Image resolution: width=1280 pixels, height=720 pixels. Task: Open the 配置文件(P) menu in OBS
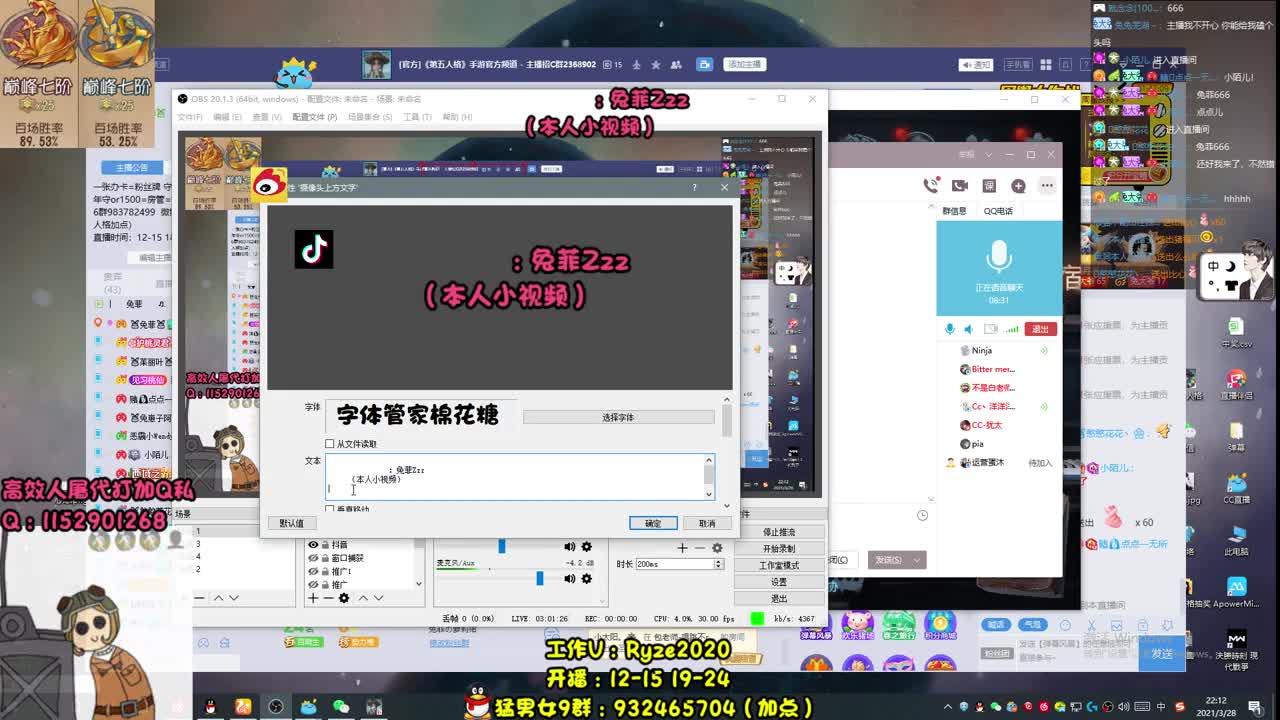tap(314, 117)
